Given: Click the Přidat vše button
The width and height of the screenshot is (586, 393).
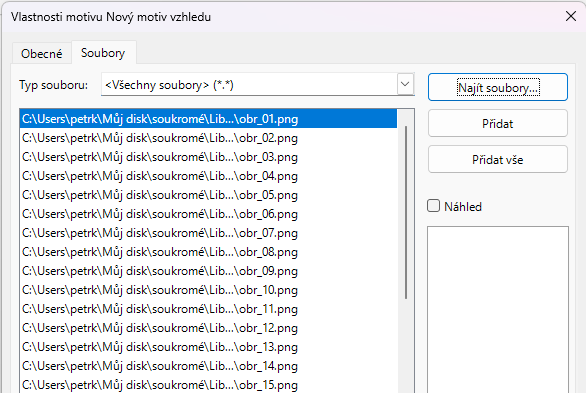Looking at the screenshot, I should (498, 160).
